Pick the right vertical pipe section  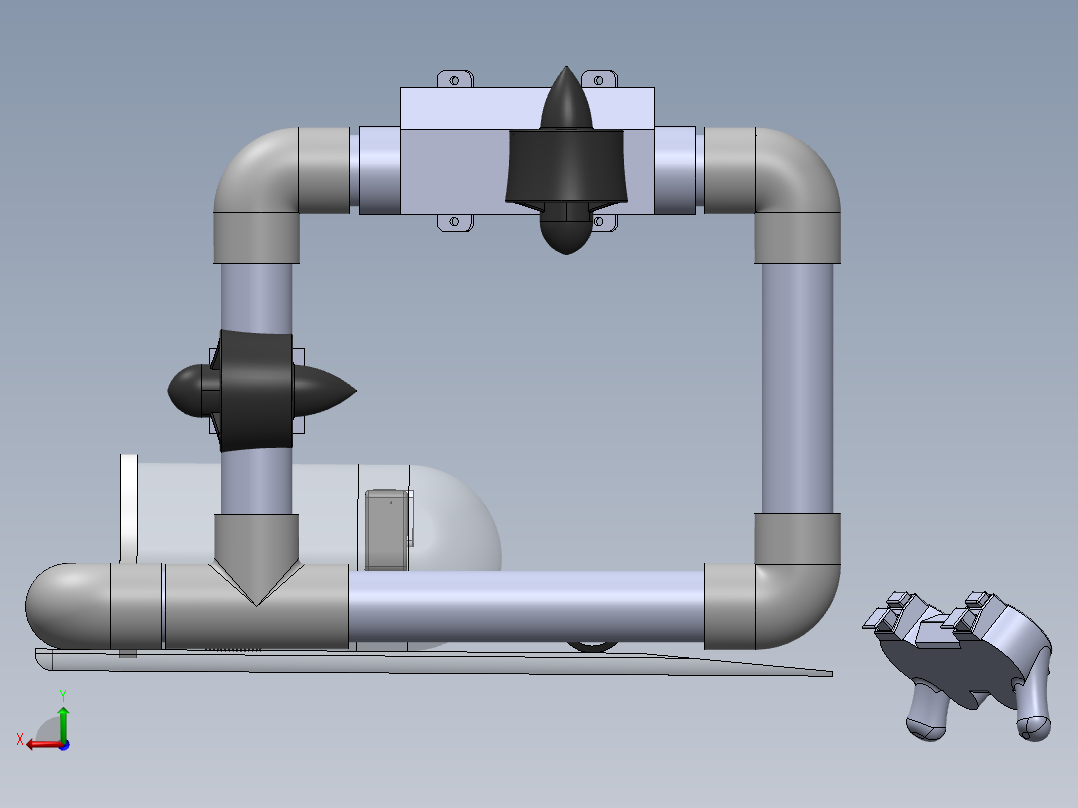pos(798,388)
